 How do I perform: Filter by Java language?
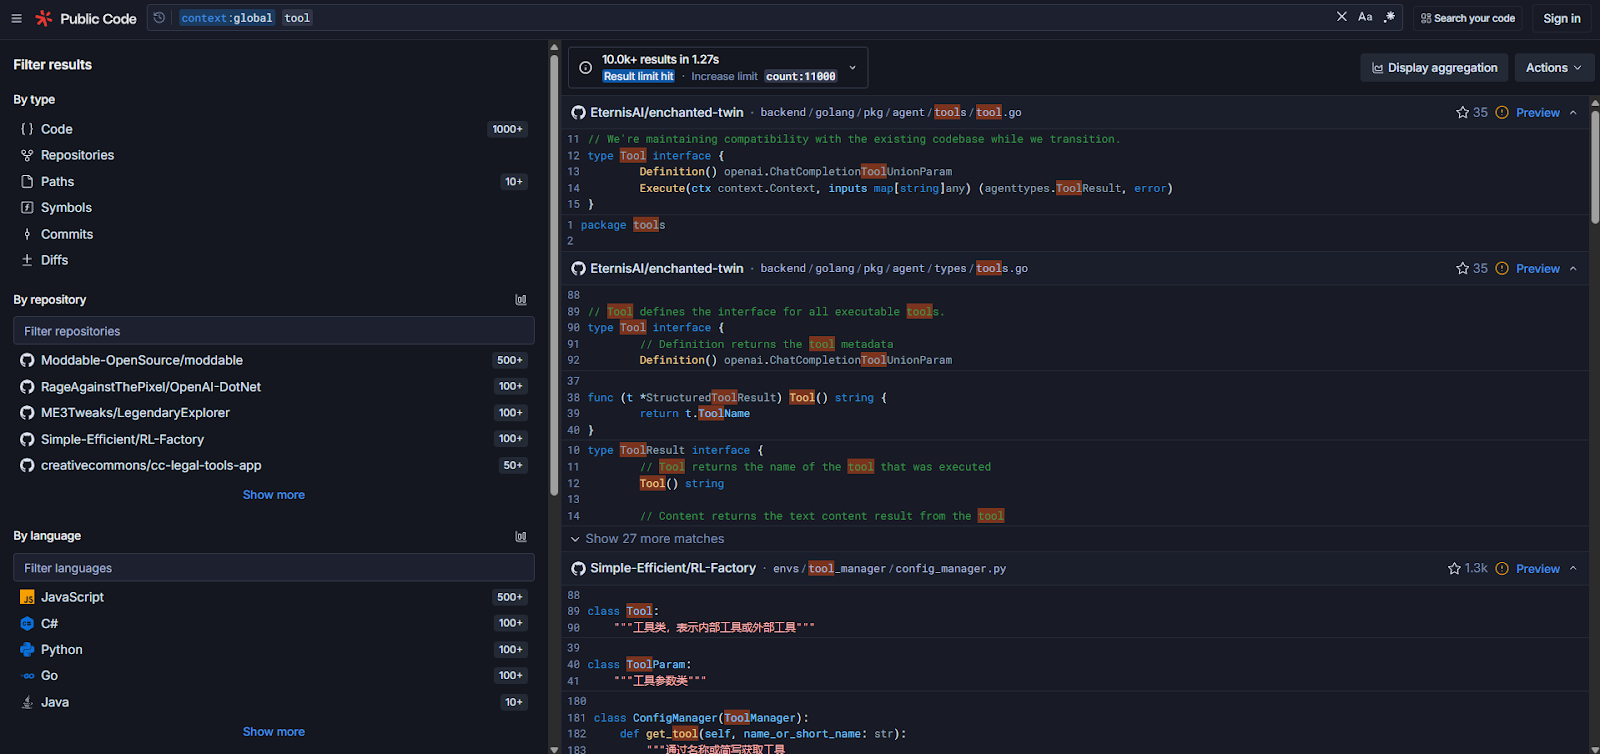click(x=273, y=702)
